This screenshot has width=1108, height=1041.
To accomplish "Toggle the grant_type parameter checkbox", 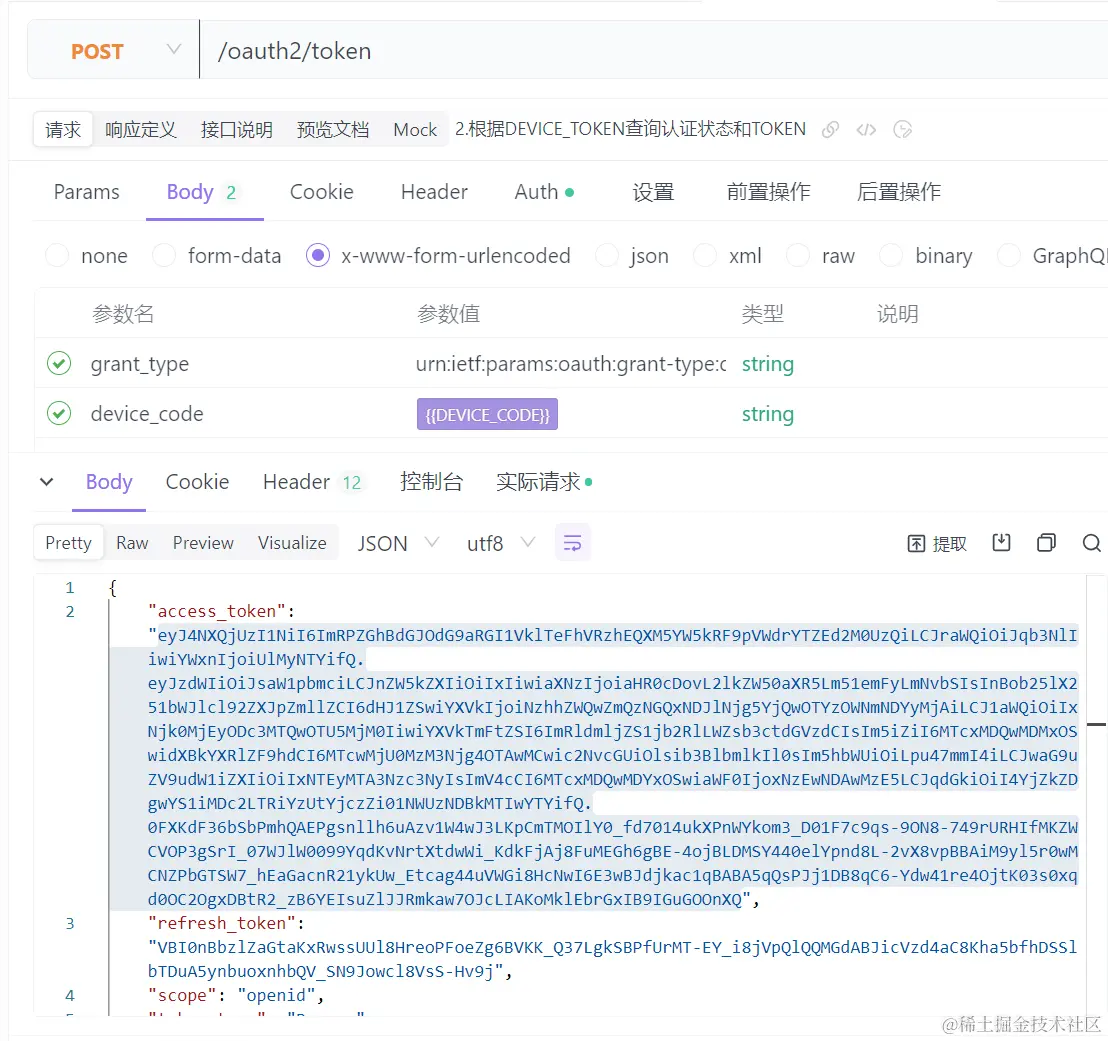I will coord(59,363).
